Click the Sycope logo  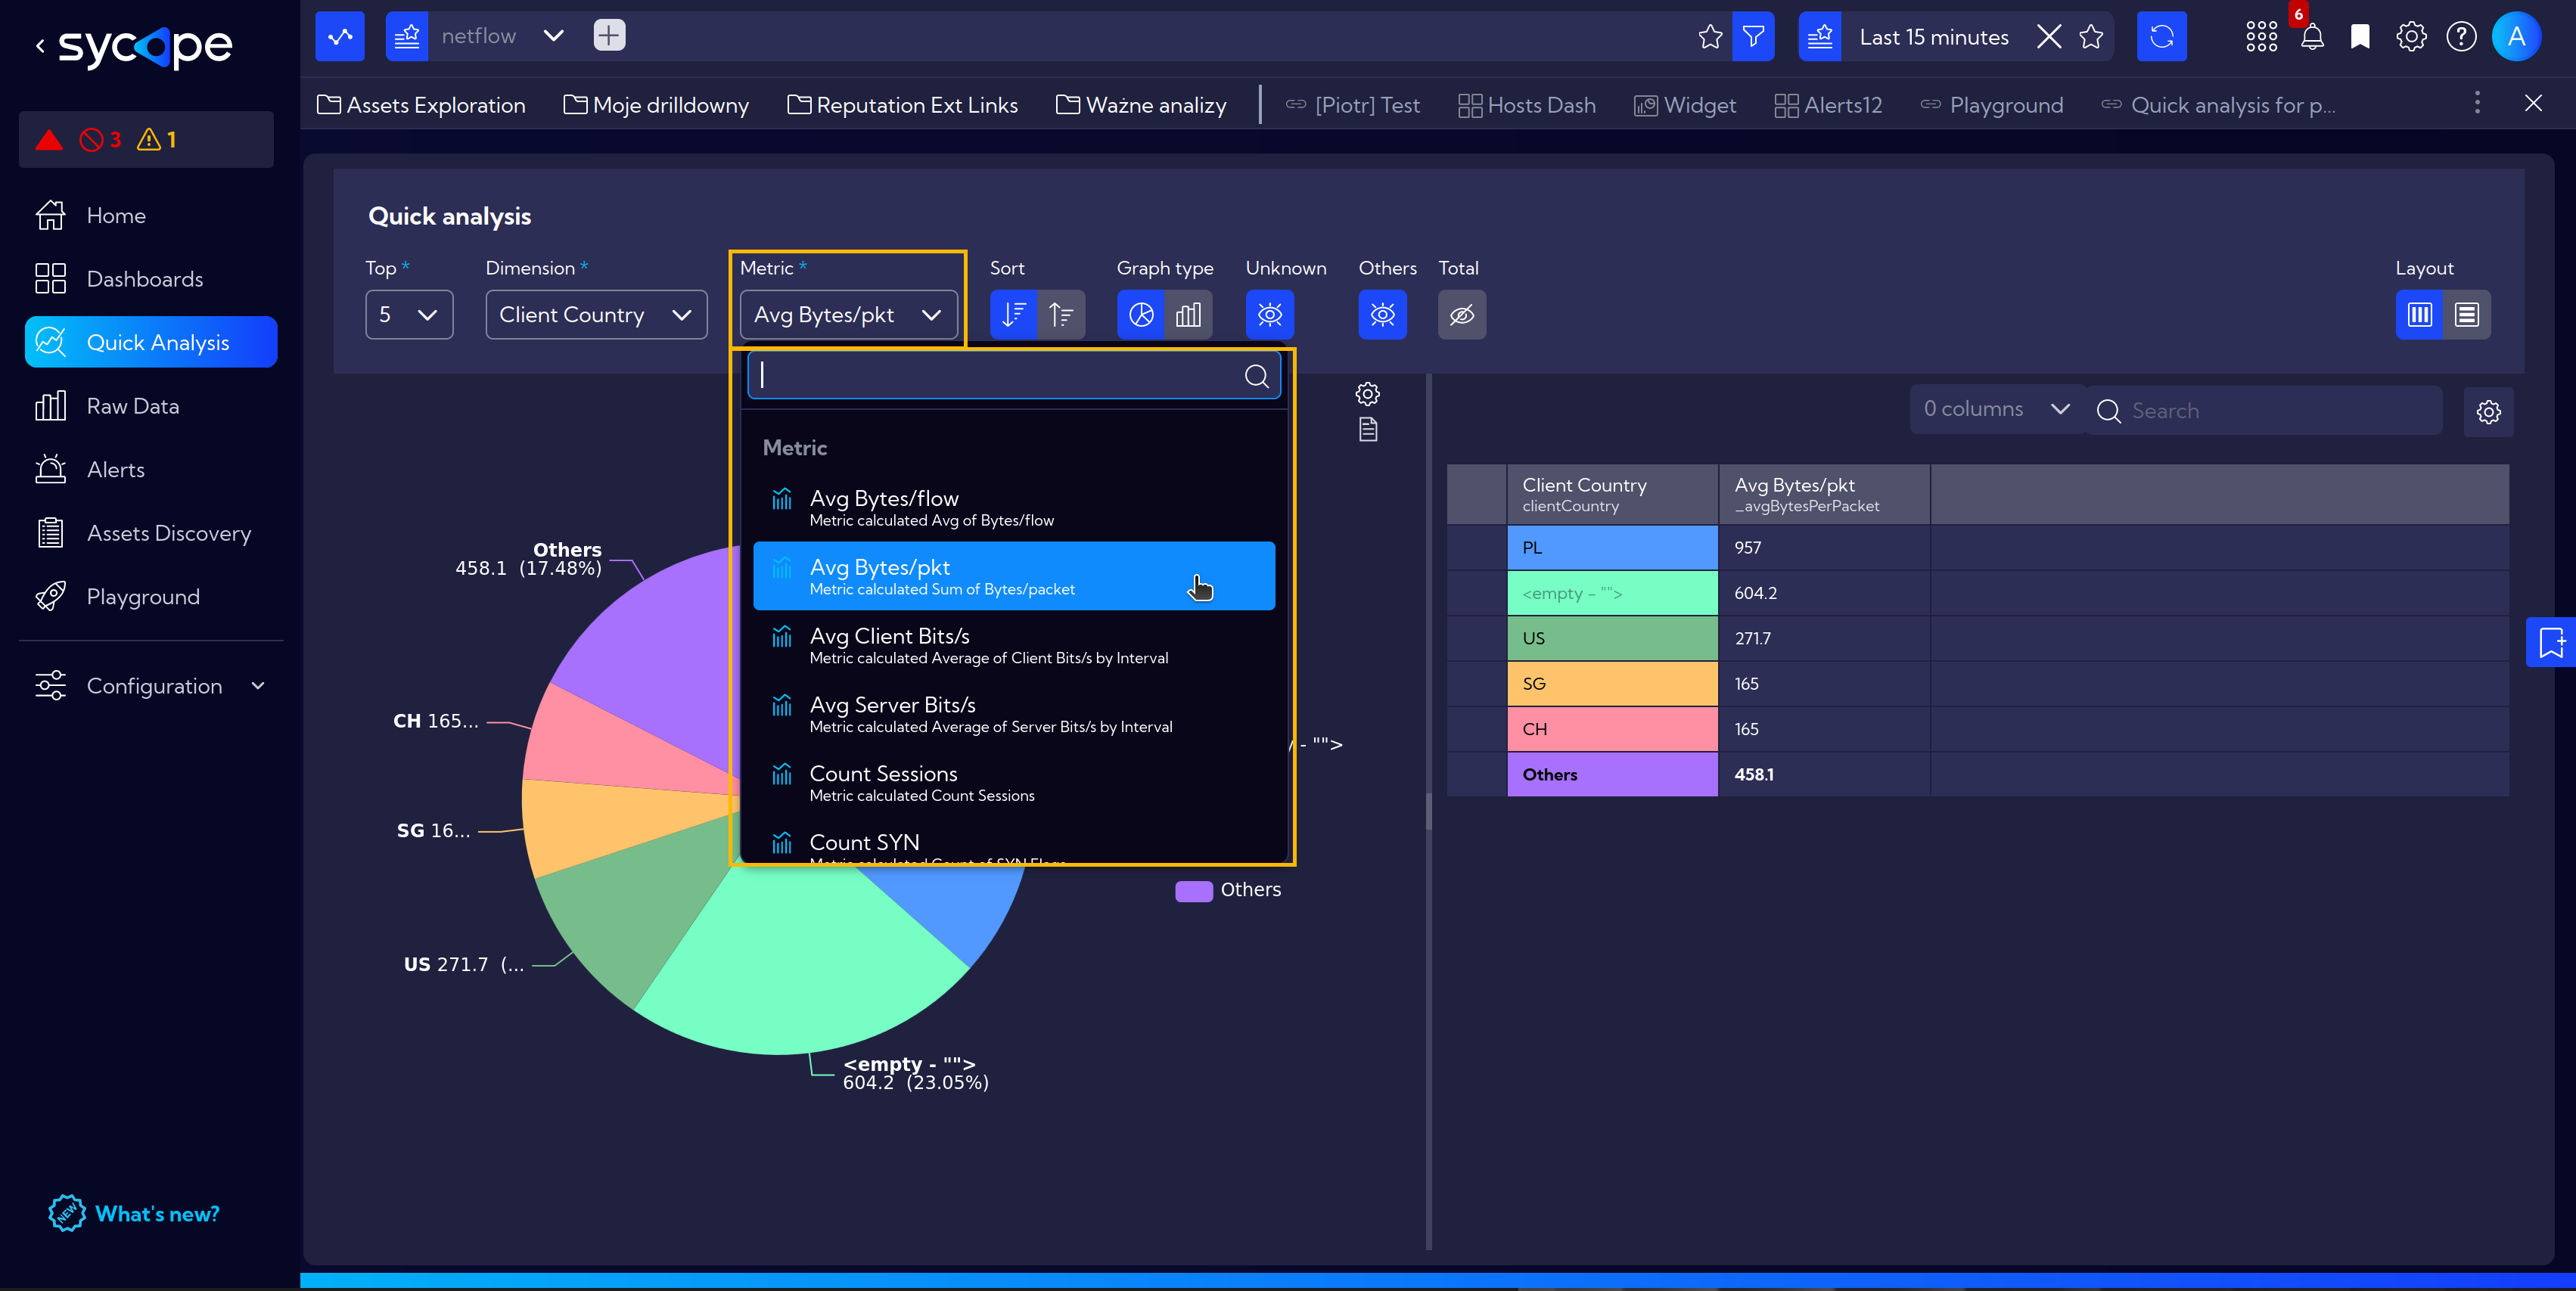(x=145, y=45)
